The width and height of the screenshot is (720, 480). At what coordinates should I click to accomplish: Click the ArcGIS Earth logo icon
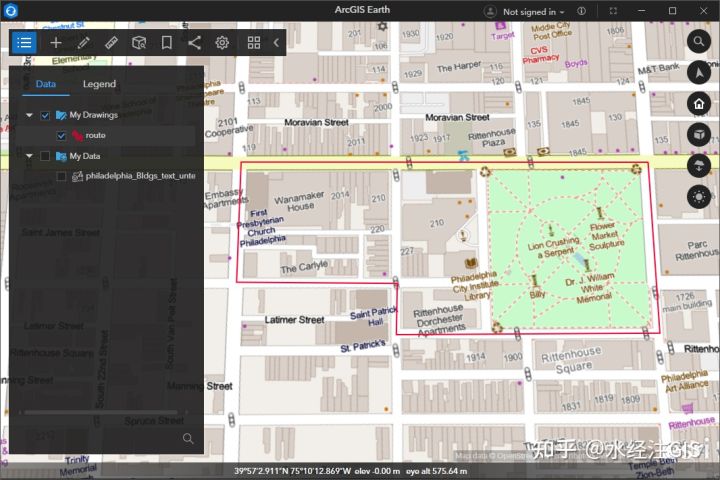10,10
